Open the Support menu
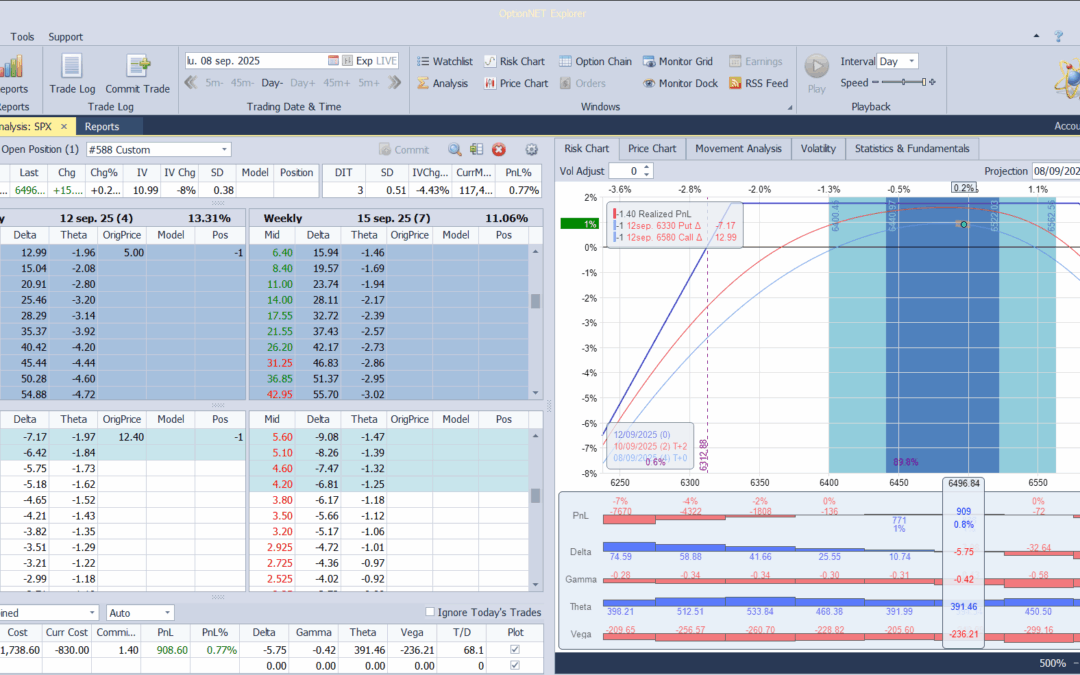 click(65, 37)
